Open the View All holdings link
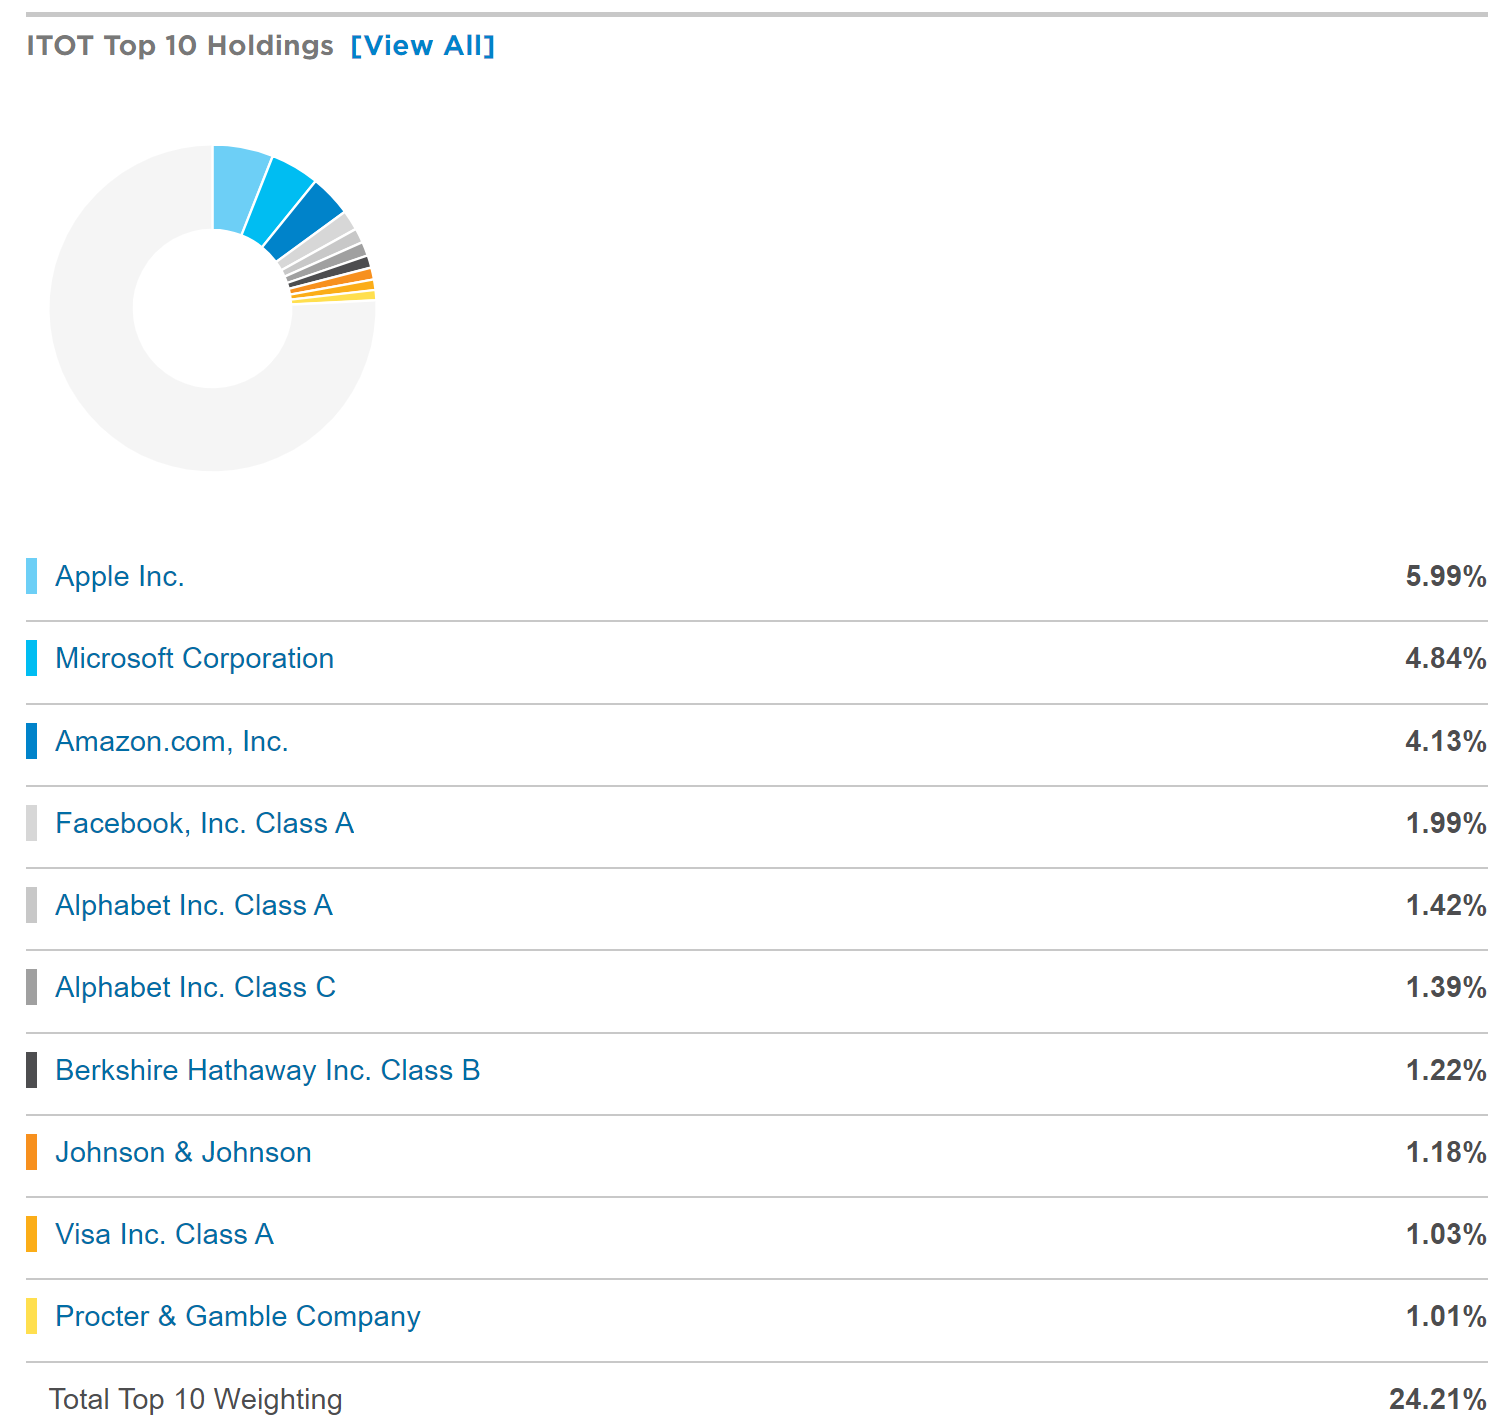1509x1426 pixels. tap(422, 46)
